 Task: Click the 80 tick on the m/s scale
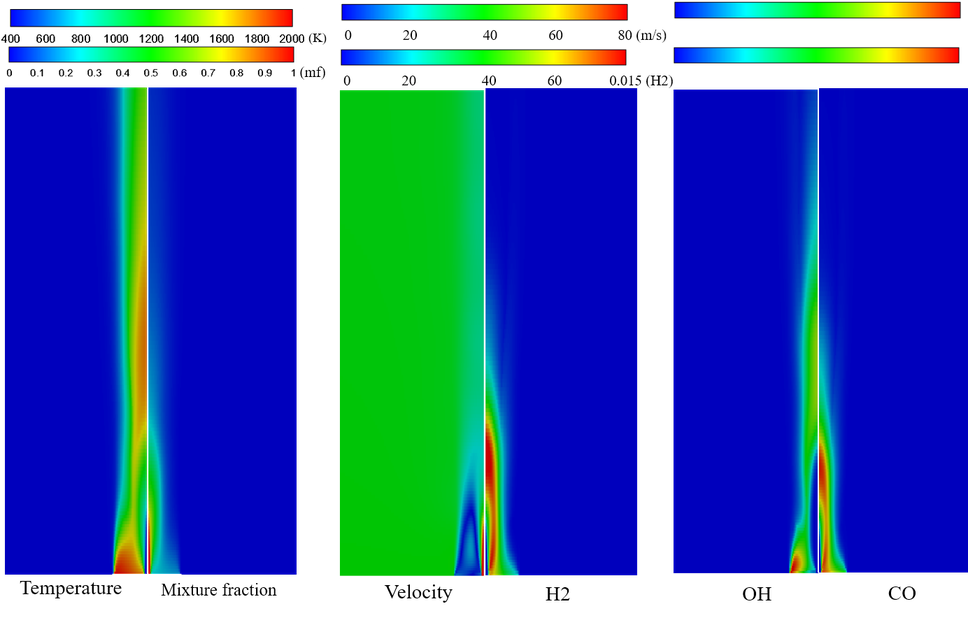pyautogui.click(x=625, y=35)
